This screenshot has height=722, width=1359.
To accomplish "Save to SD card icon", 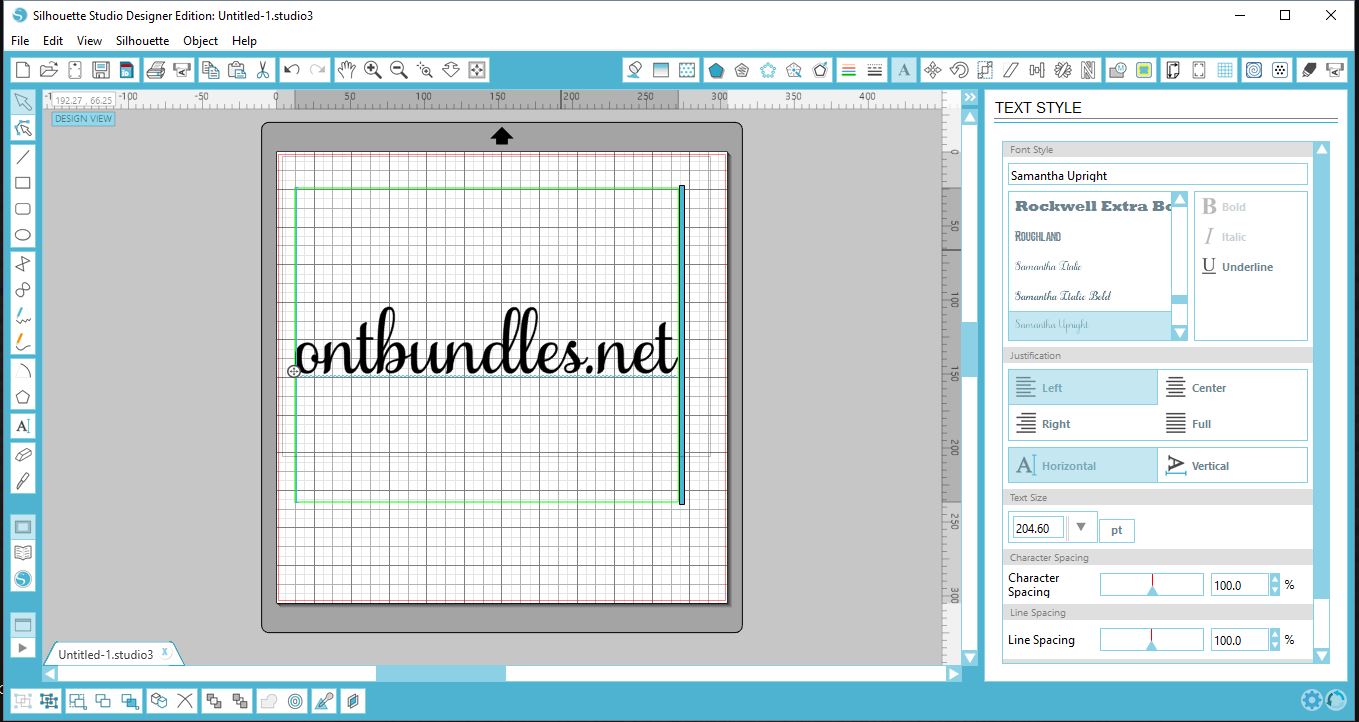I will [126, 70].
